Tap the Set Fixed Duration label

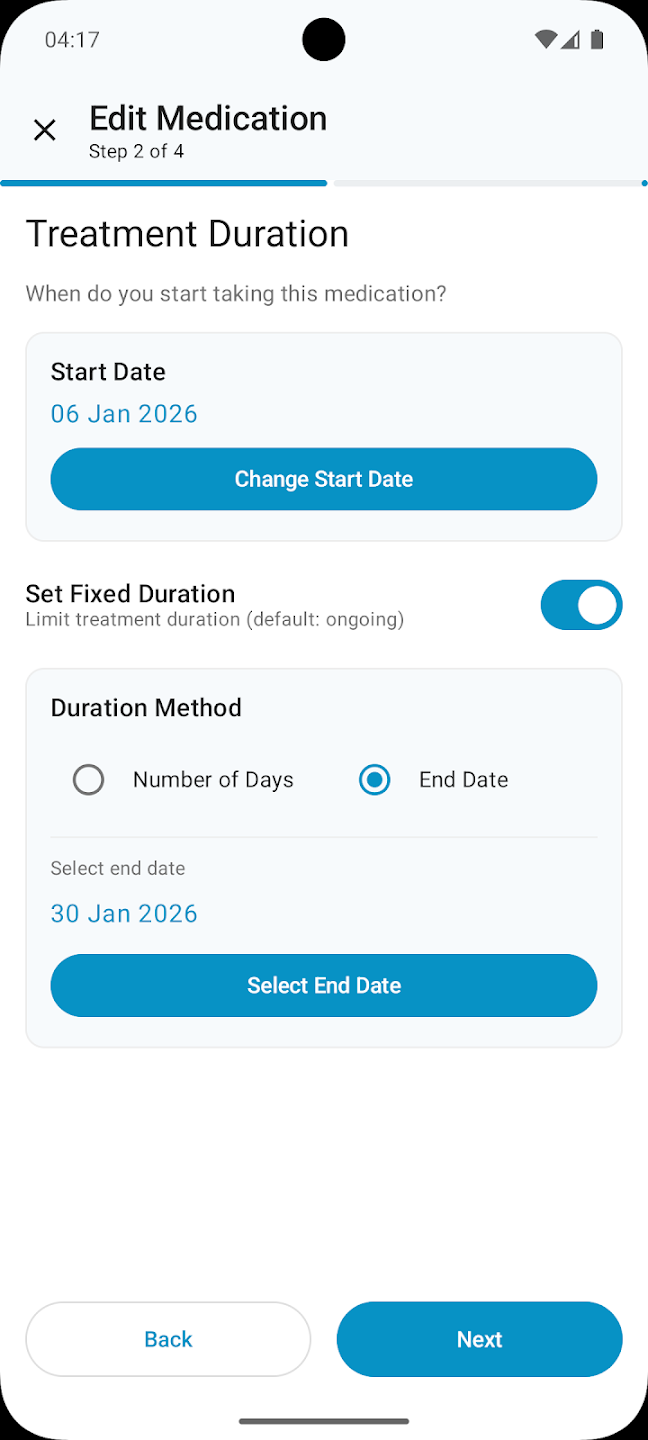130,594
